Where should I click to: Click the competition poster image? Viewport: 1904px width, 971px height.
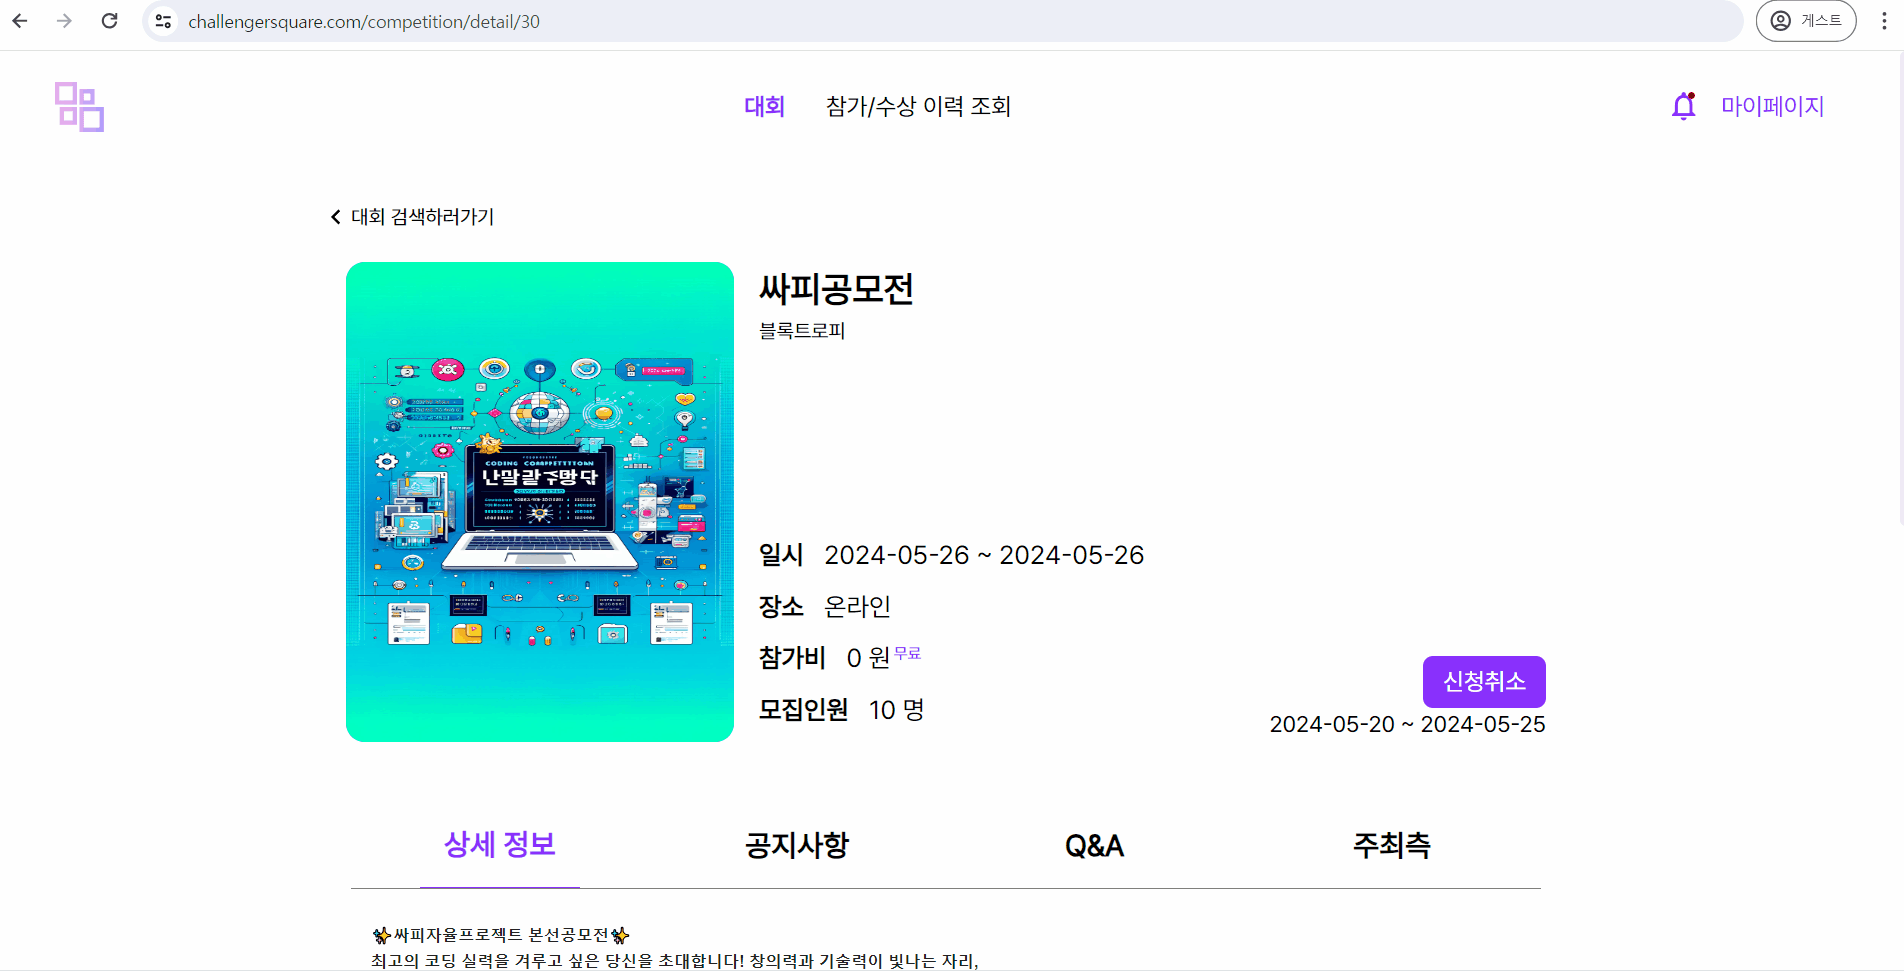tap(540, 502)
